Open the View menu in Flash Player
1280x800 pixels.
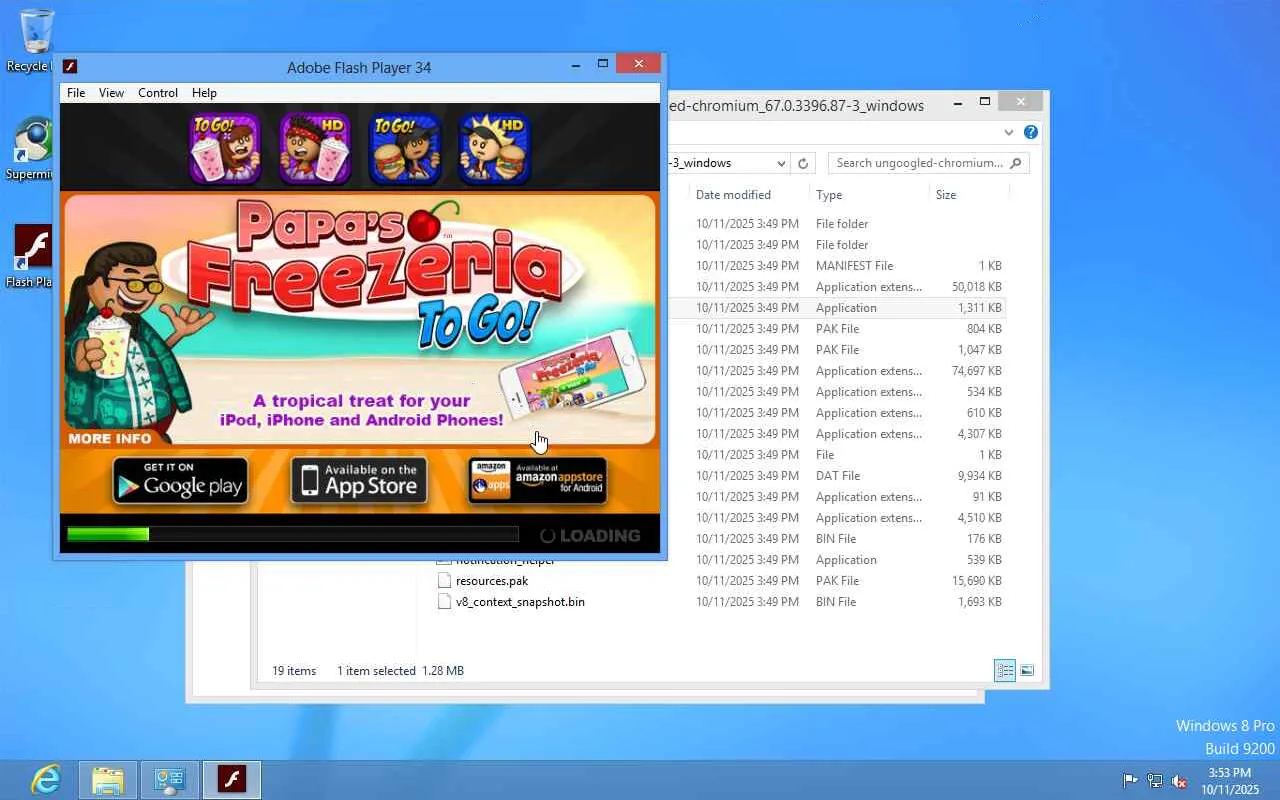click(x=112, y=93)
